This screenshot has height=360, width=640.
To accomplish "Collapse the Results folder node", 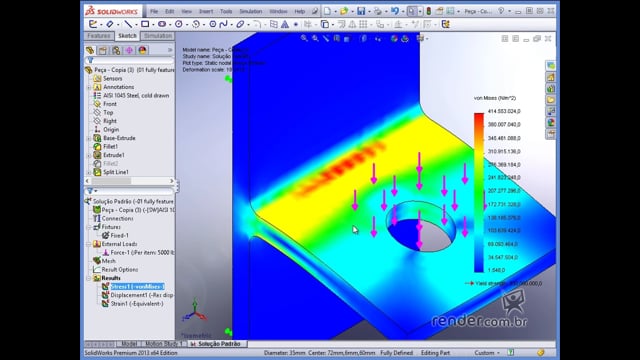I will (89, 278).
